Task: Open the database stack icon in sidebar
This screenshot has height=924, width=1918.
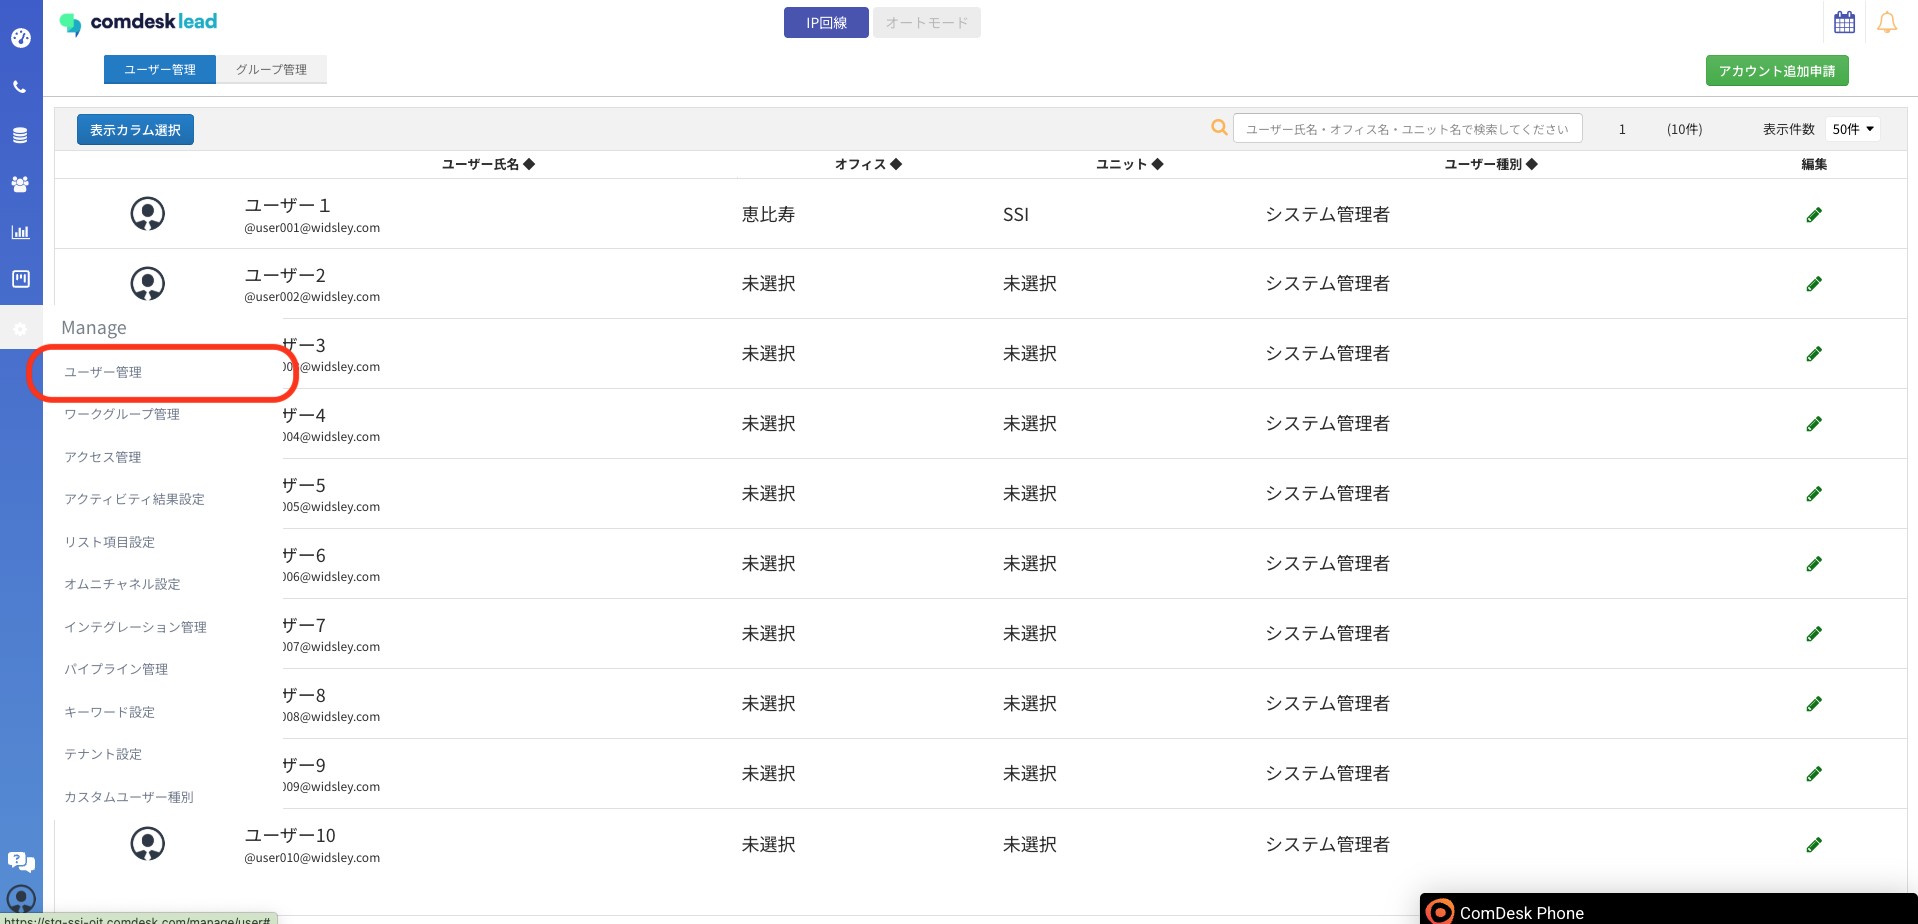Action: point(20,135)
